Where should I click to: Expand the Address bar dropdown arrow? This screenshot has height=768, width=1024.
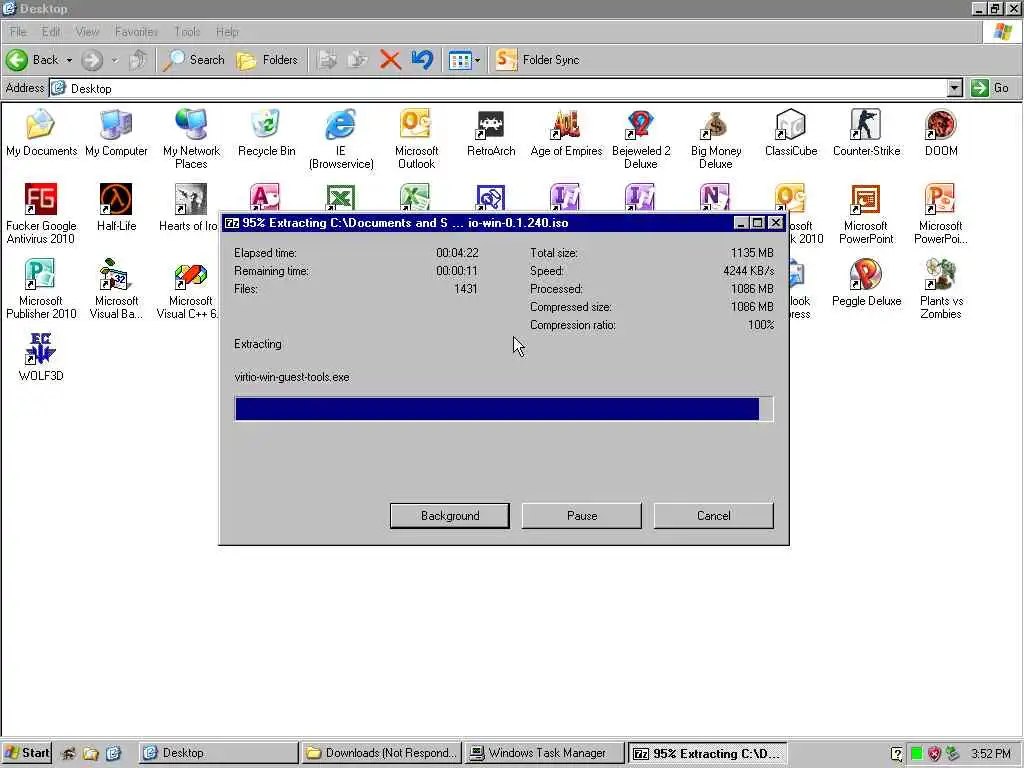(955, 88)
